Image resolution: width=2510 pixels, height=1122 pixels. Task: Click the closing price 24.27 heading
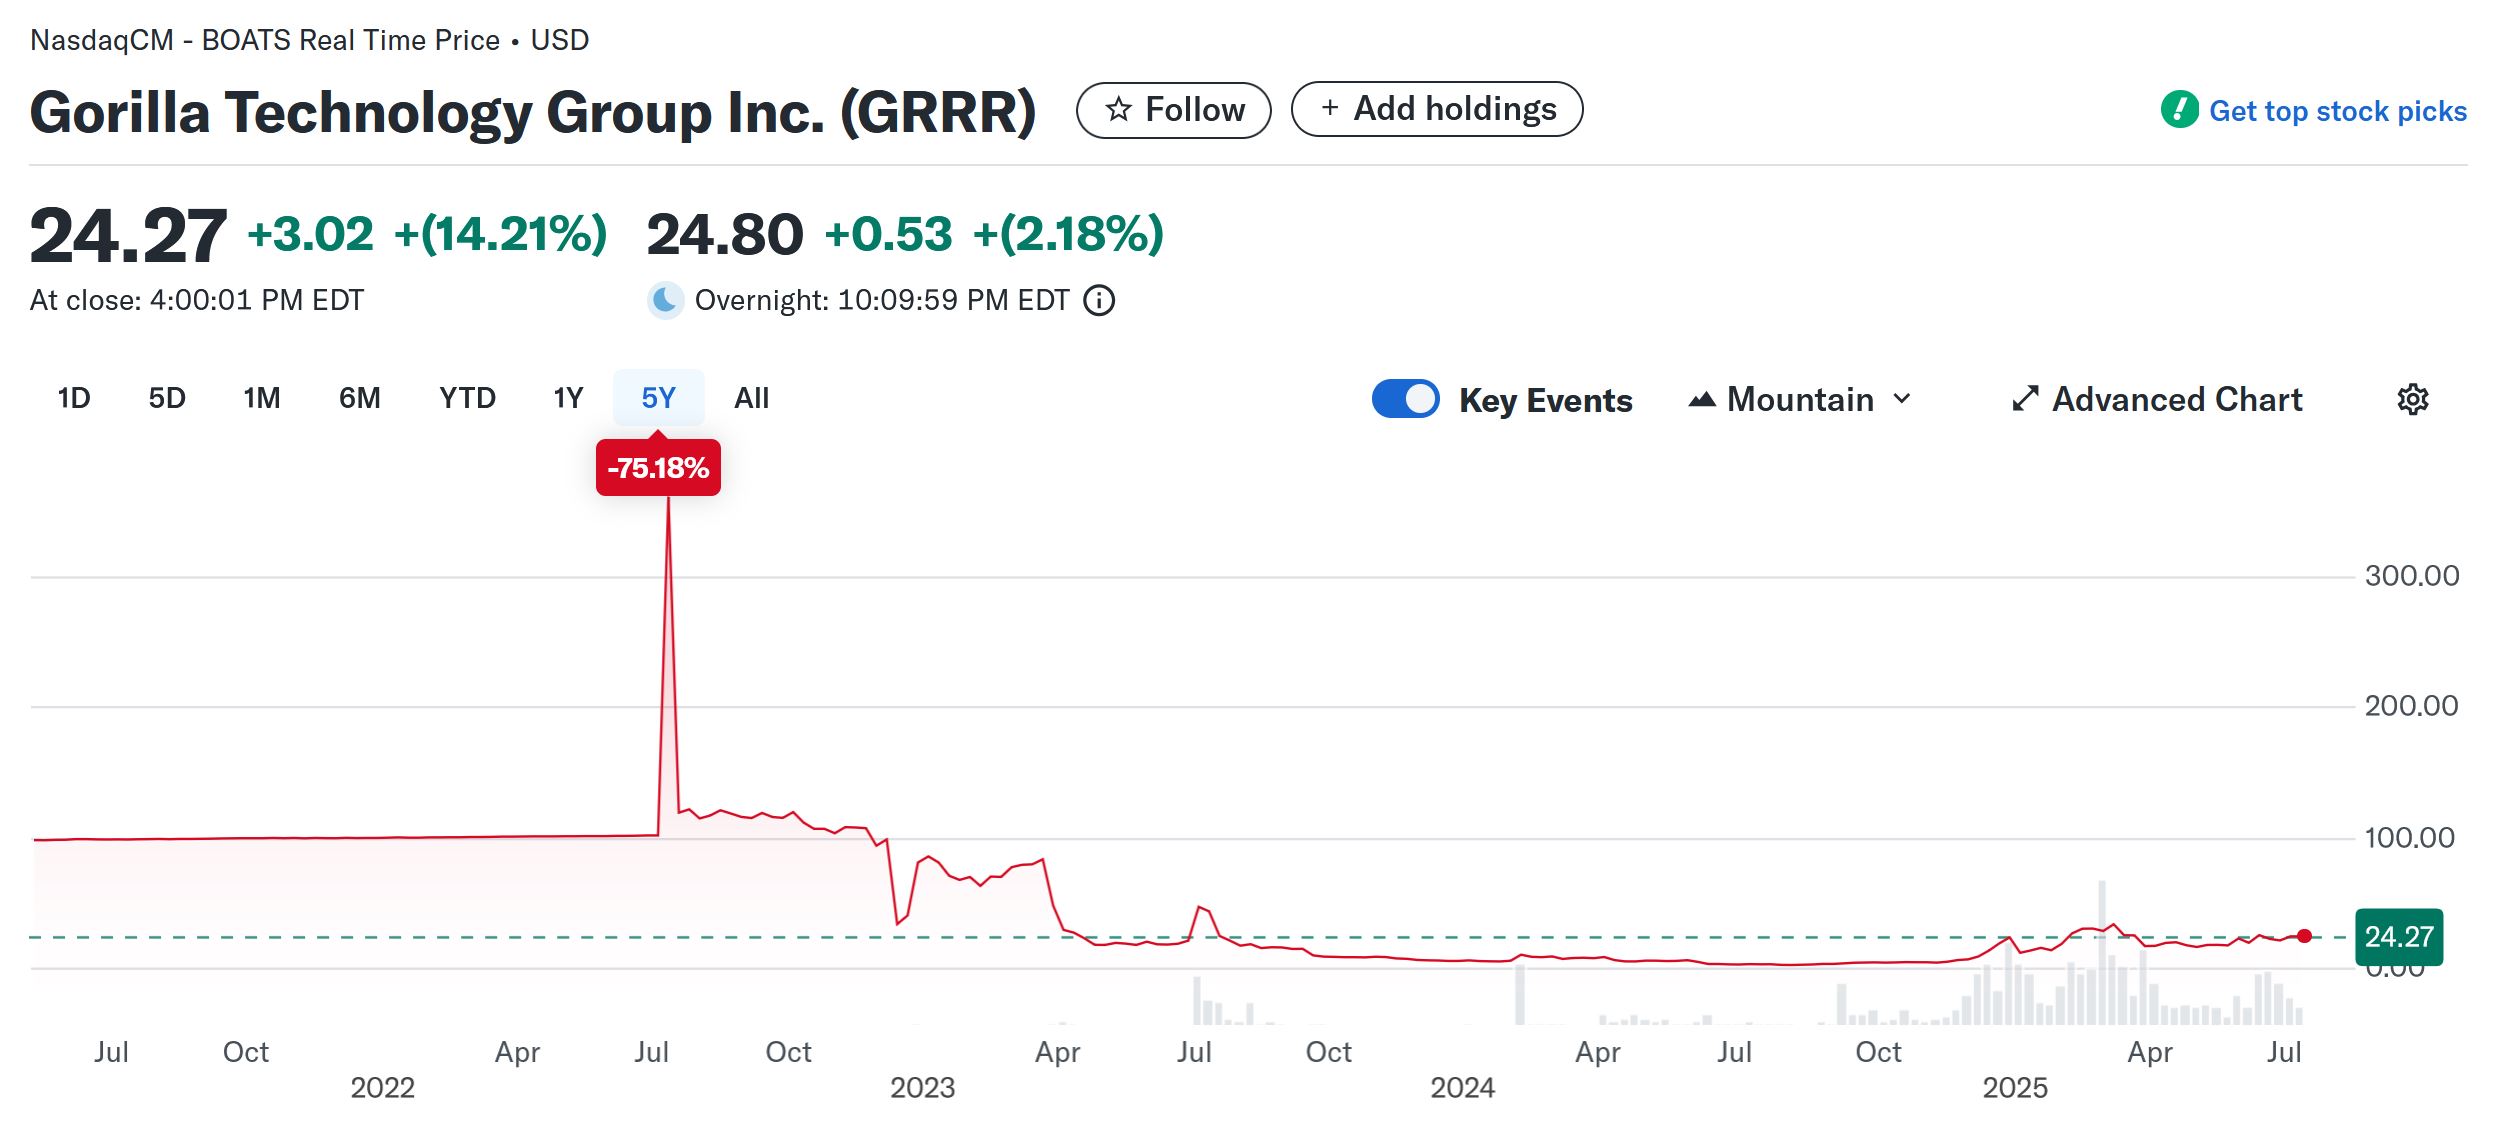click(128, 236)
